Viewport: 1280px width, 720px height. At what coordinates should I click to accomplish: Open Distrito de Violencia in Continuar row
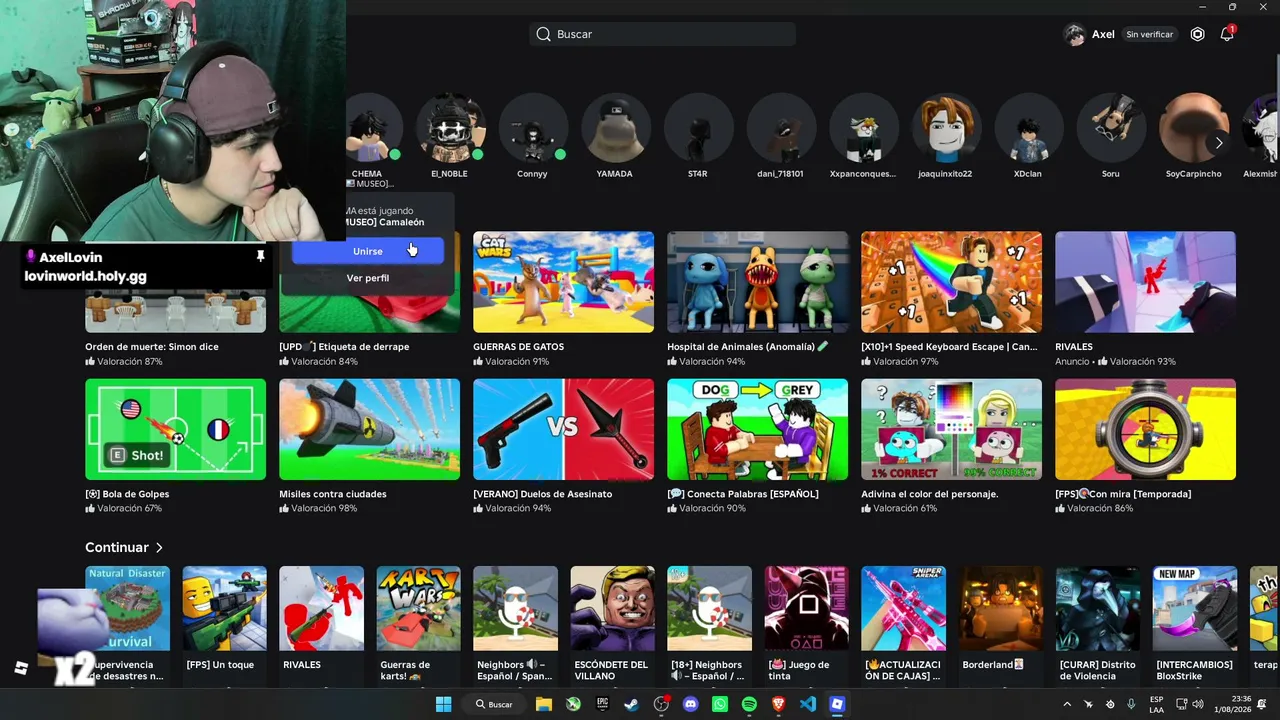[x=1097, y=608]
